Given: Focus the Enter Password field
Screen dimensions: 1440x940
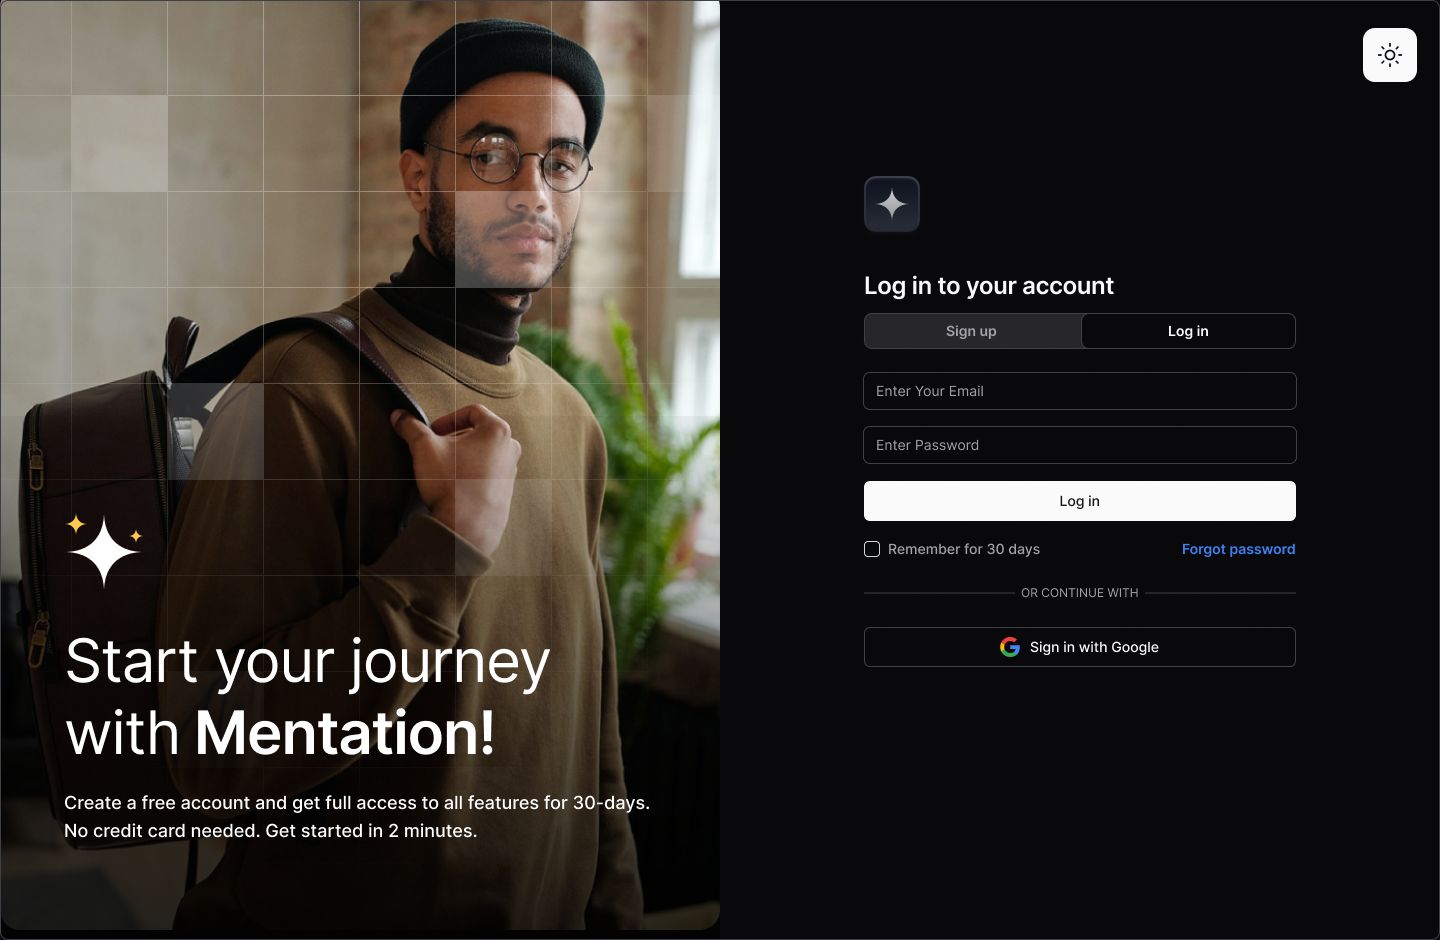Looking at the screenshot, I should [1080, 445].
